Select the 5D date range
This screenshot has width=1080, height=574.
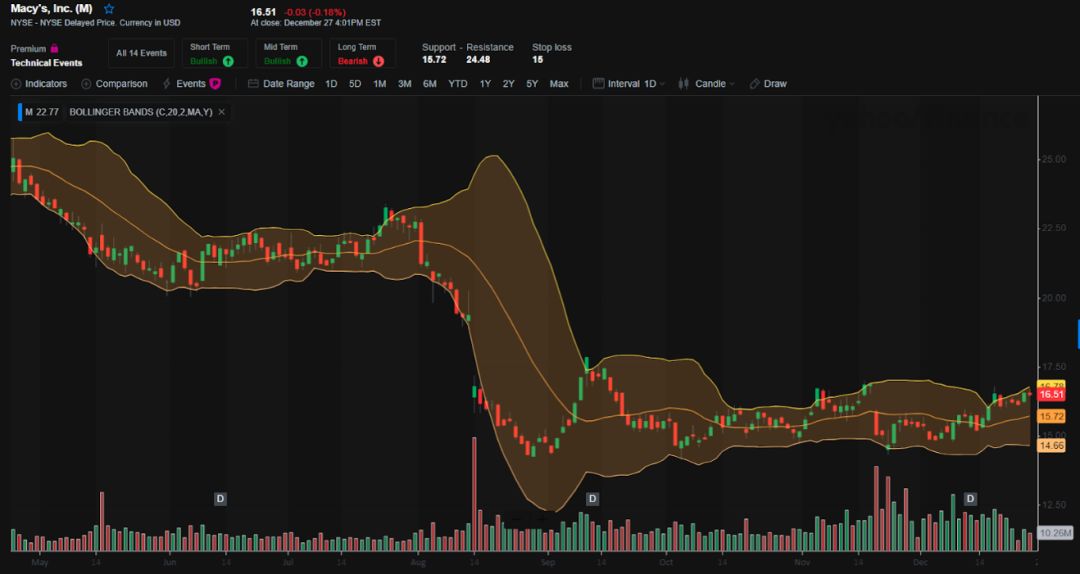(355, 84)
